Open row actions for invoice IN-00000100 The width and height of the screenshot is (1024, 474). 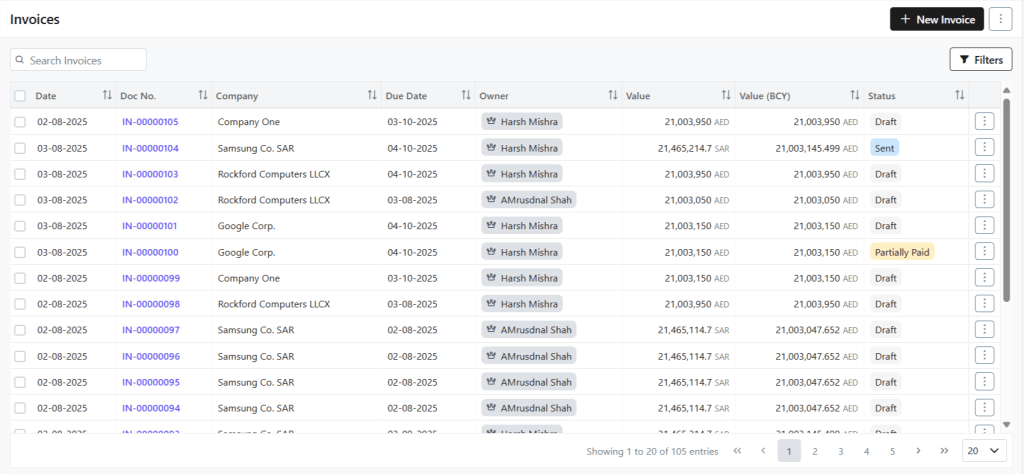click(984, 251)
